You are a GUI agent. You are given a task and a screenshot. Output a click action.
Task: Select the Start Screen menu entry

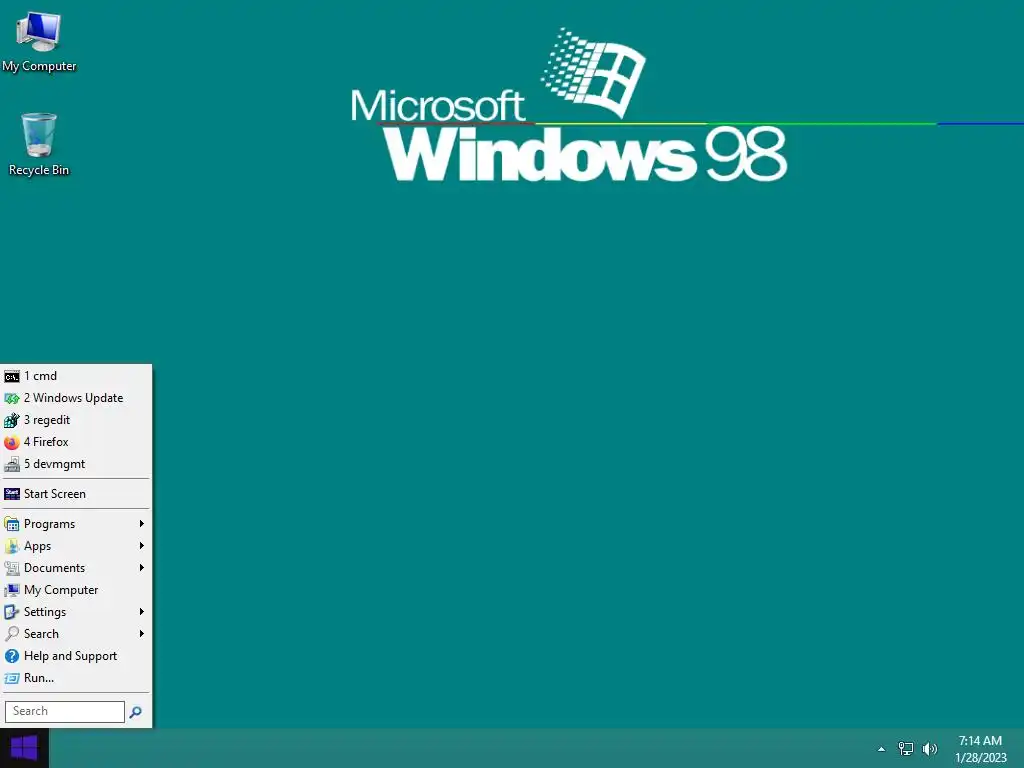click(x=76, y=494)
